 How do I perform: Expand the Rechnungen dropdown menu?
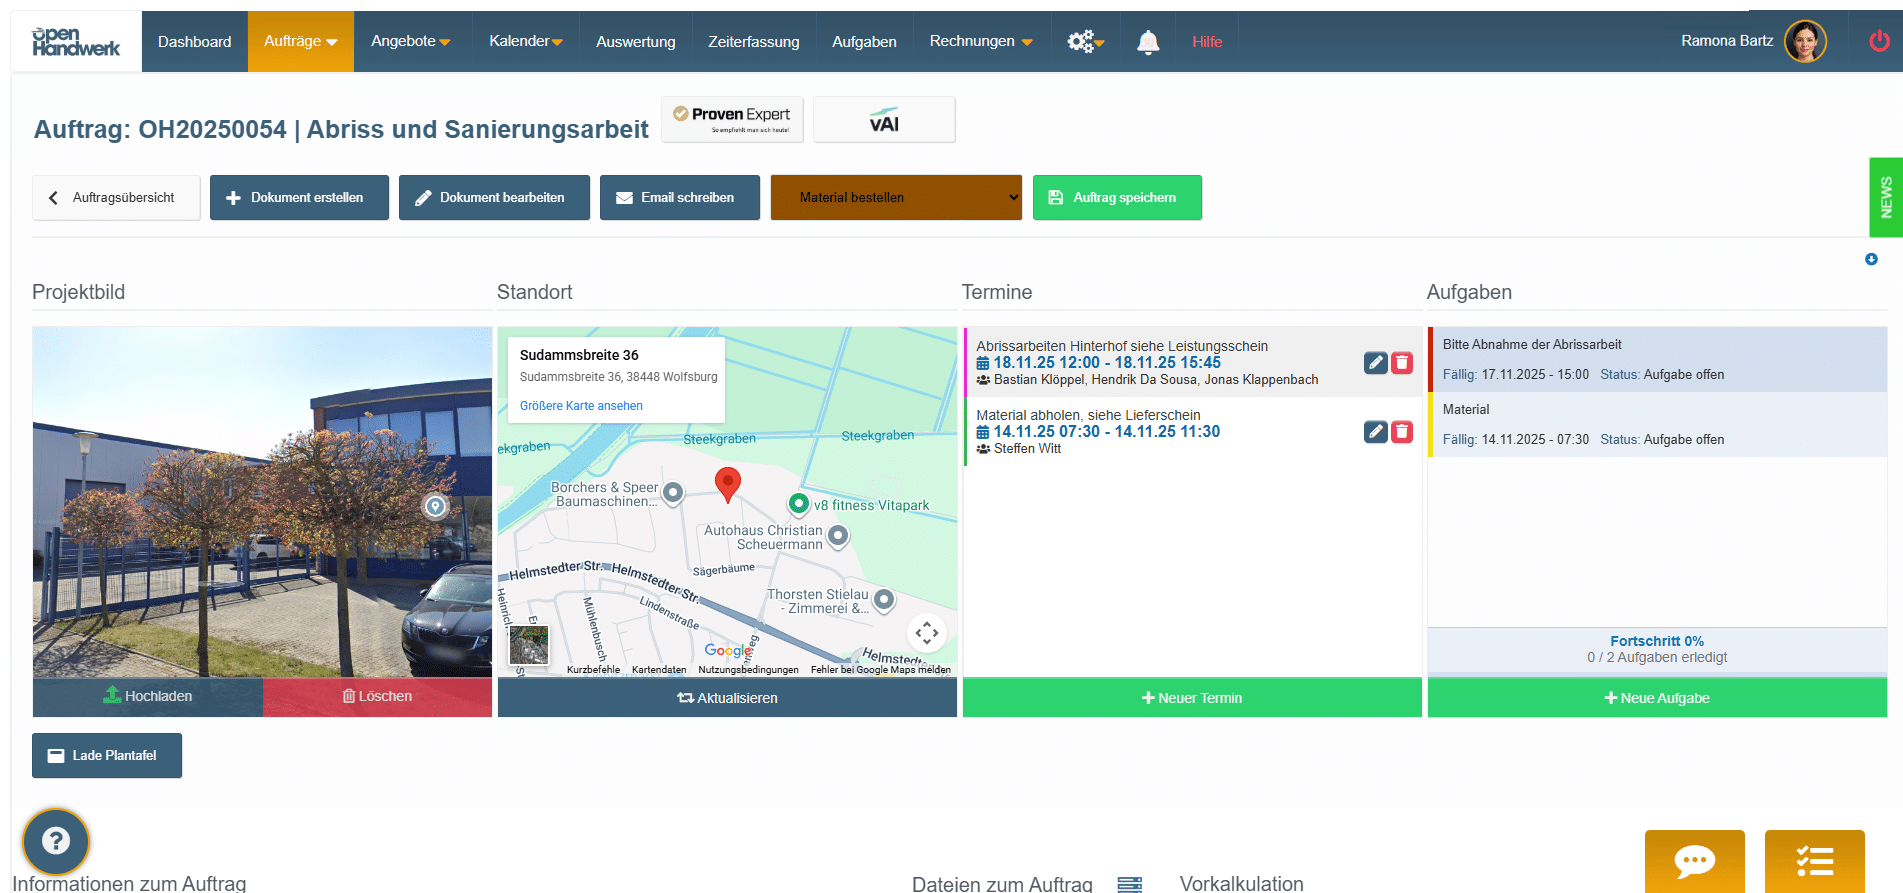(x=980, y=42)
